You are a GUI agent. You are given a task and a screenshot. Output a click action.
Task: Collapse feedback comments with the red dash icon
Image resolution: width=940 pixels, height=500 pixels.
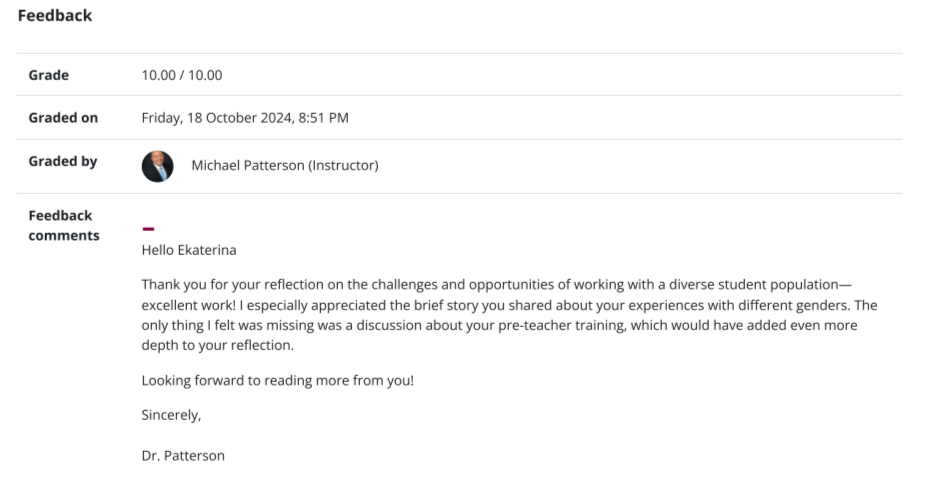pos(148,230)
